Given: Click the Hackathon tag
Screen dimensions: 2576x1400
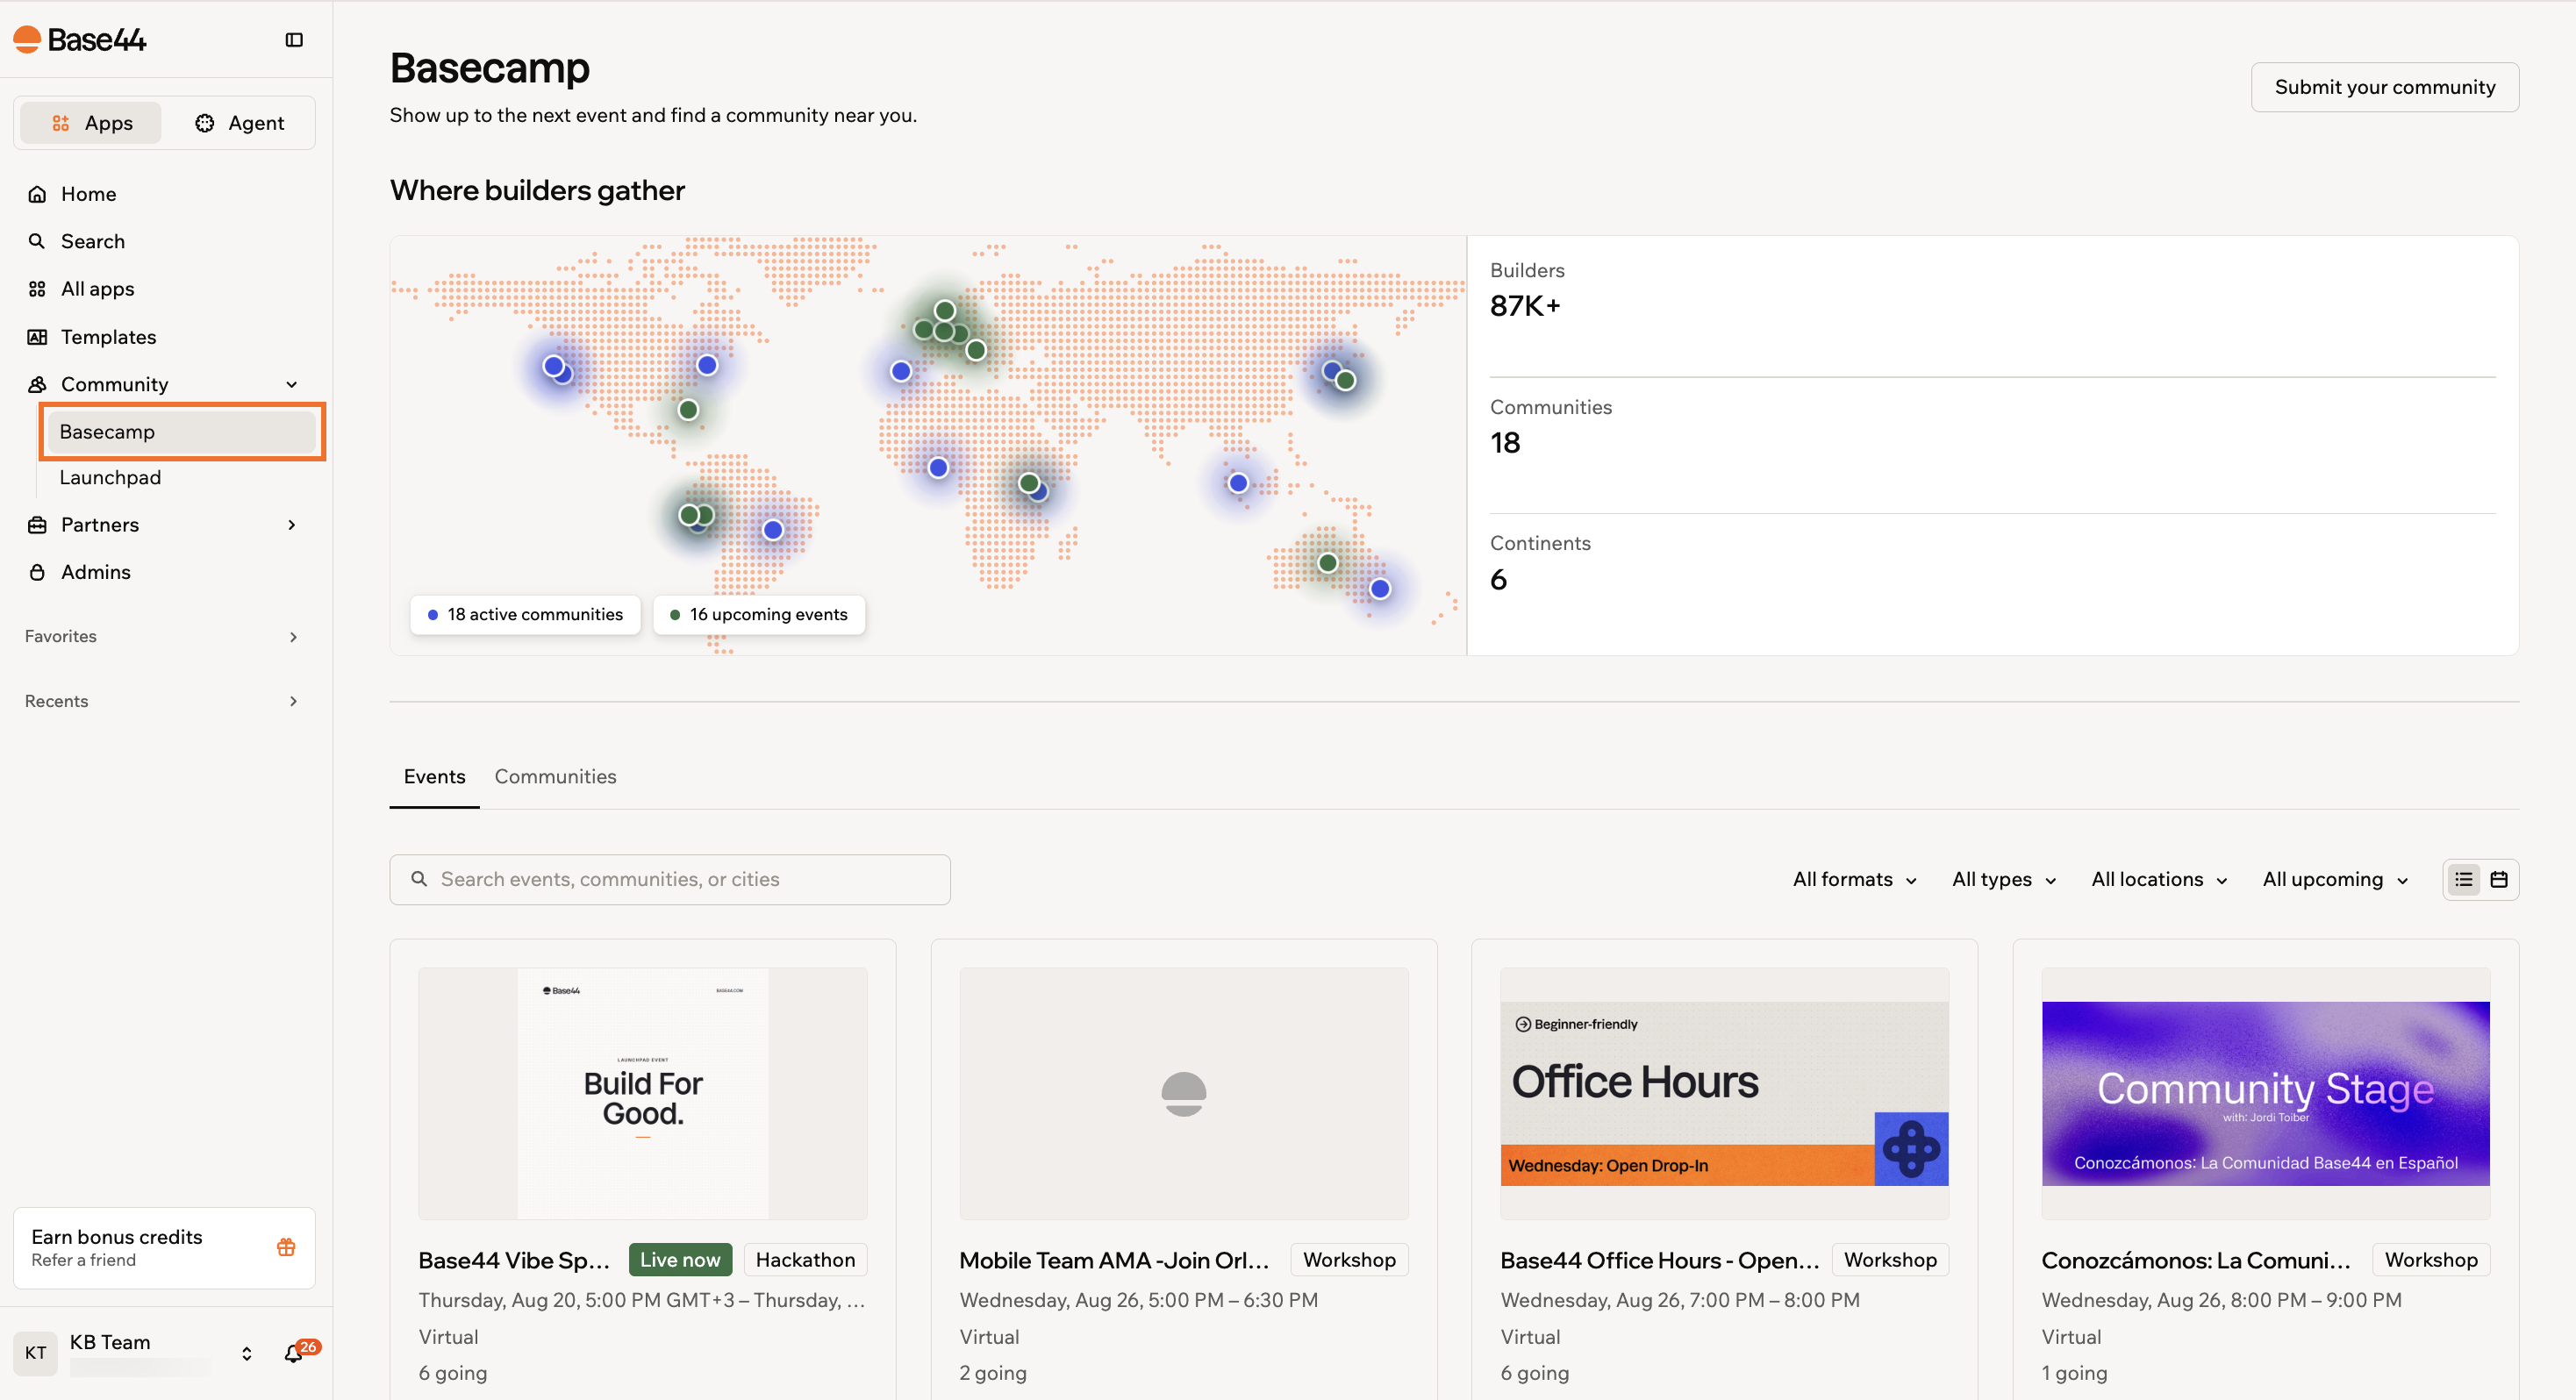Looking at the screenshot, I should (805, 1260).
